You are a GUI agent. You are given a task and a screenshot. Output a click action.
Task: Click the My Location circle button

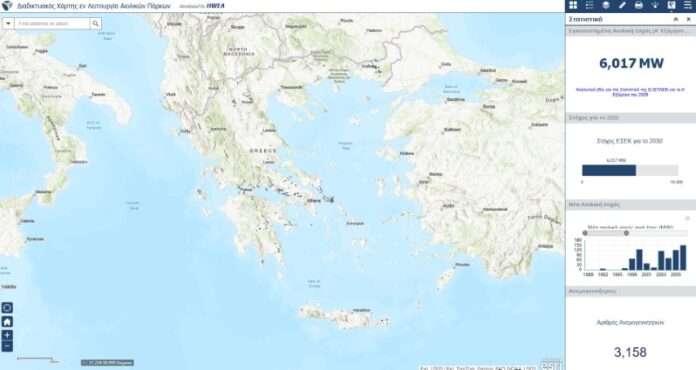tap(7, 307)
